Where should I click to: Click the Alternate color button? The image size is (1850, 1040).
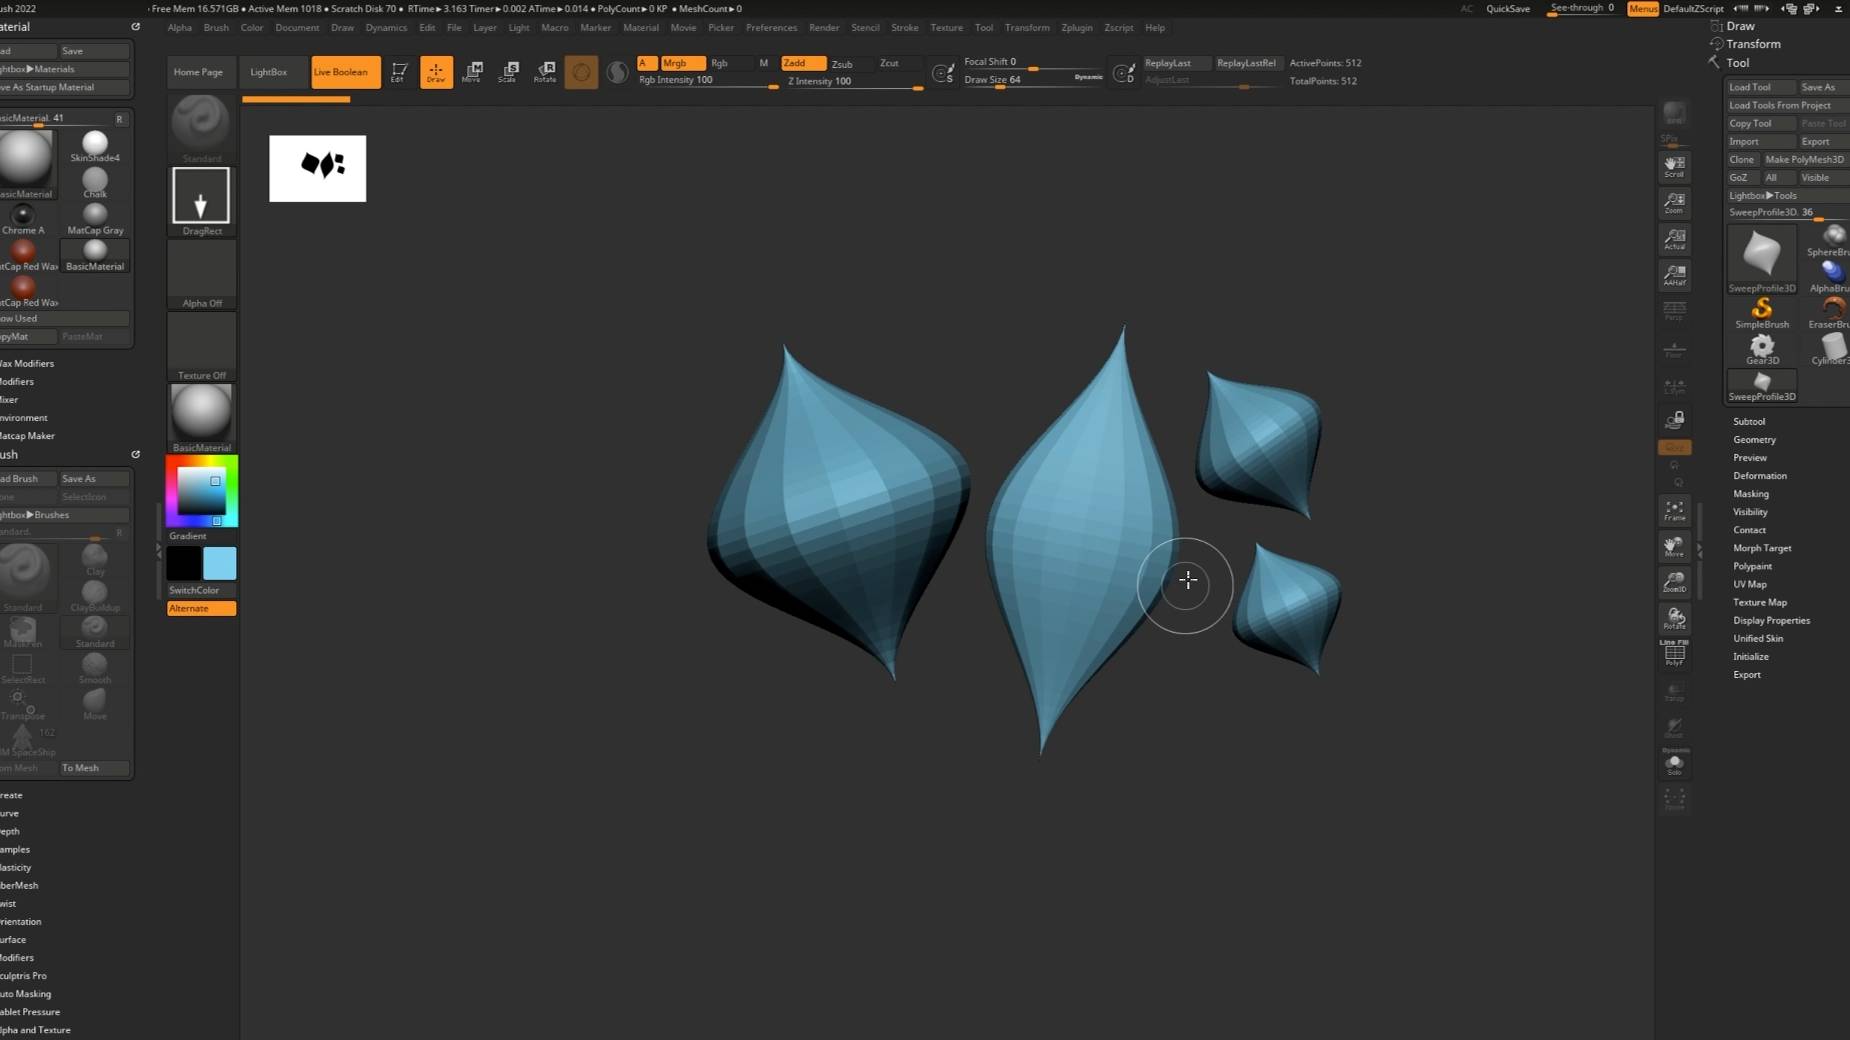(x=201, y=608)
